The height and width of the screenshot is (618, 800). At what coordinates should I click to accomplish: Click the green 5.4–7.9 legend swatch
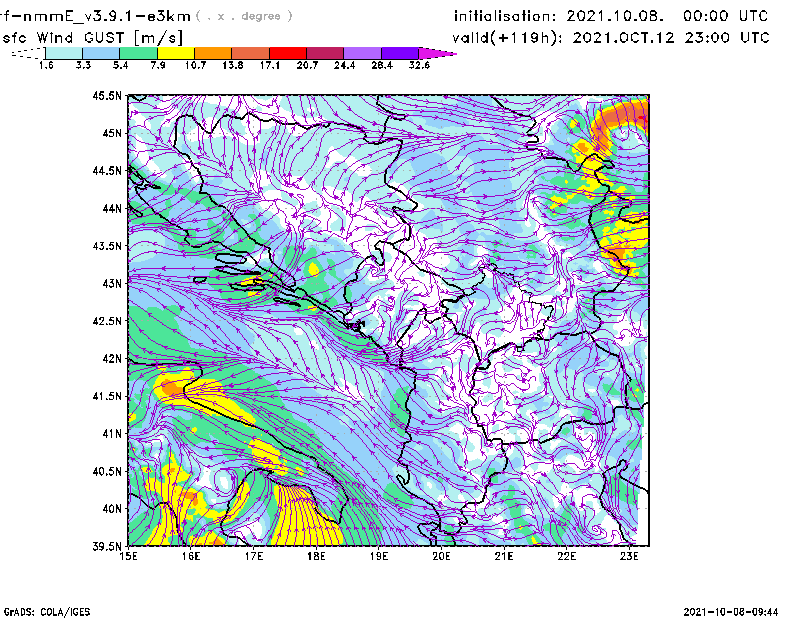pyautogui.click(x=138, y=53)
